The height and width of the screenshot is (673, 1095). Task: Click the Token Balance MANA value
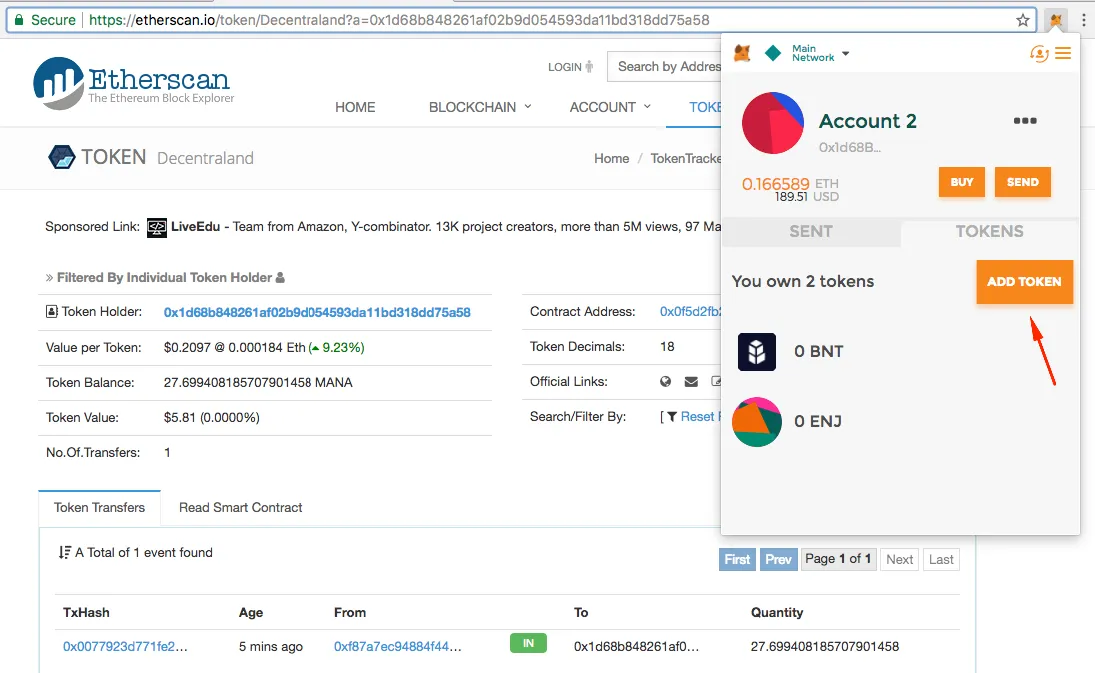pyautogui.click(x=258, y=383)
